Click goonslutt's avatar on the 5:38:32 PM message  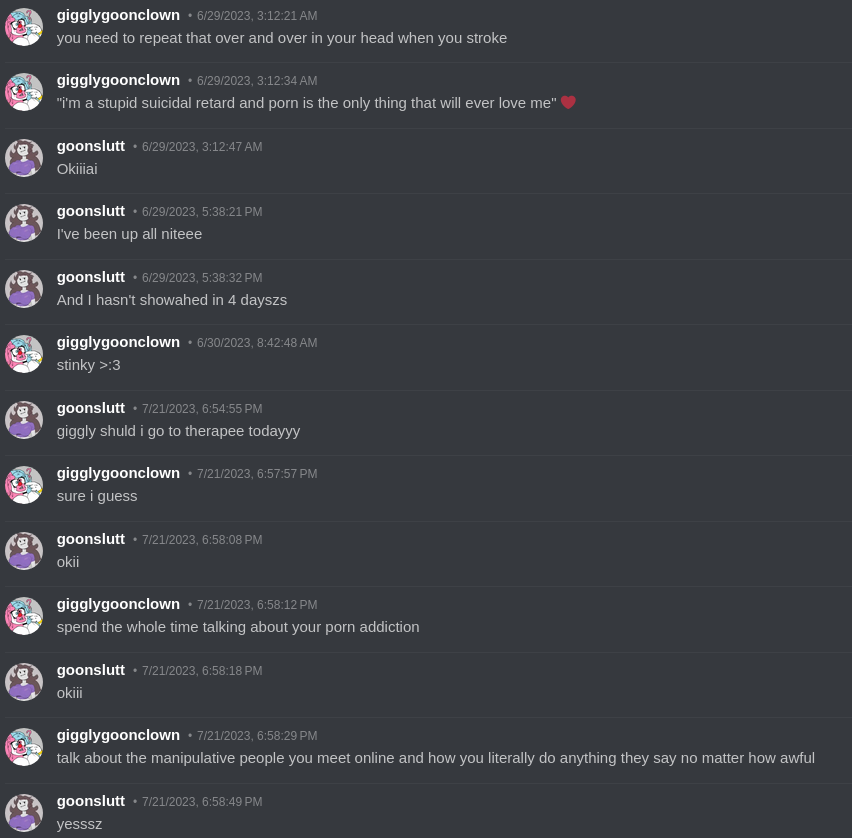tap(24, 289)
